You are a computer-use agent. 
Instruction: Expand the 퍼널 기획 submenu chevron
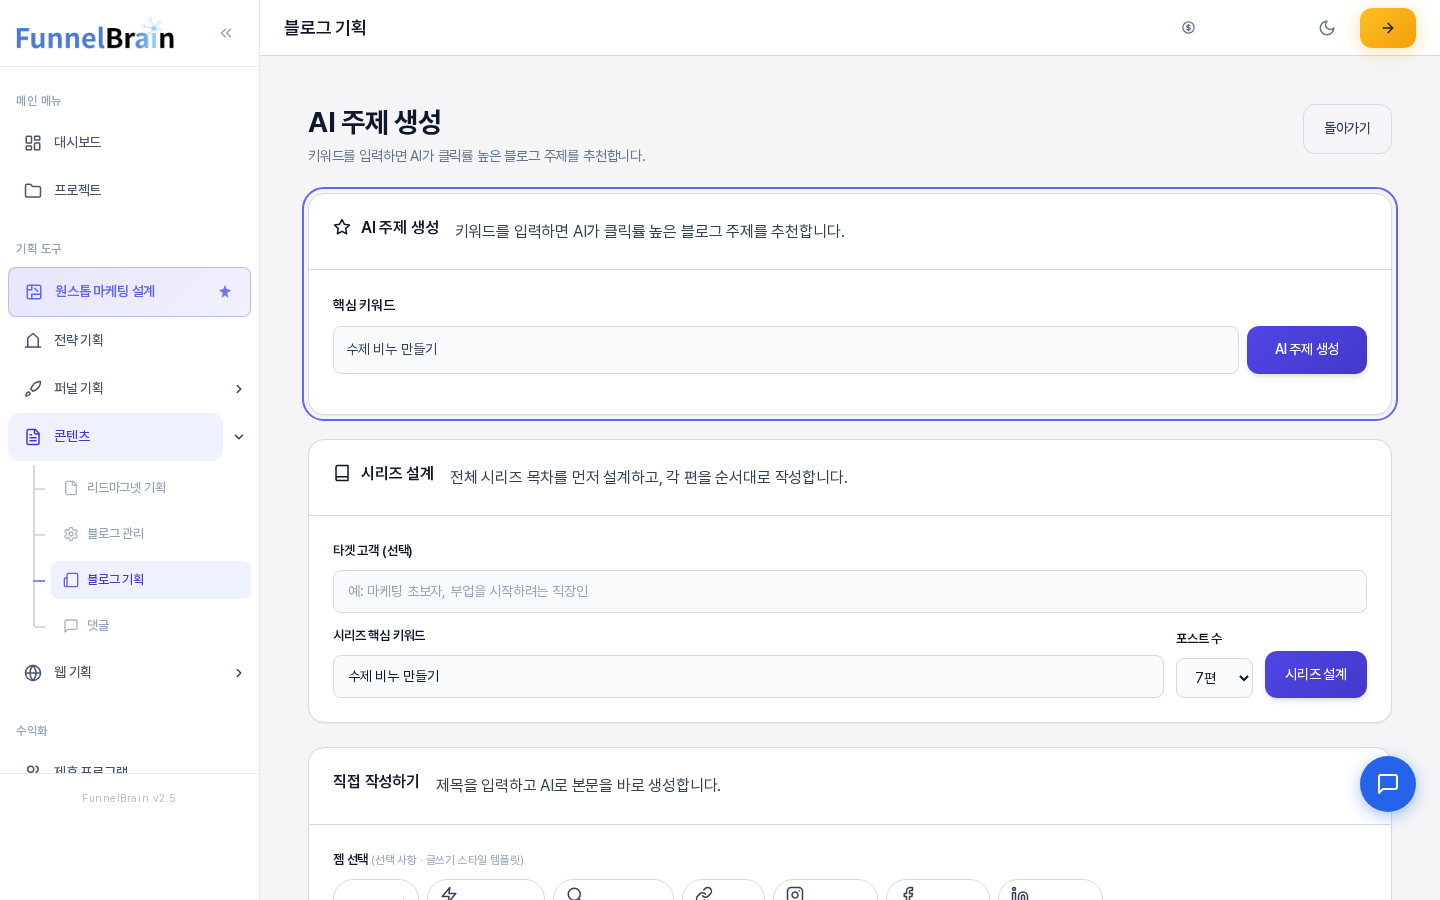pos(239,389)
